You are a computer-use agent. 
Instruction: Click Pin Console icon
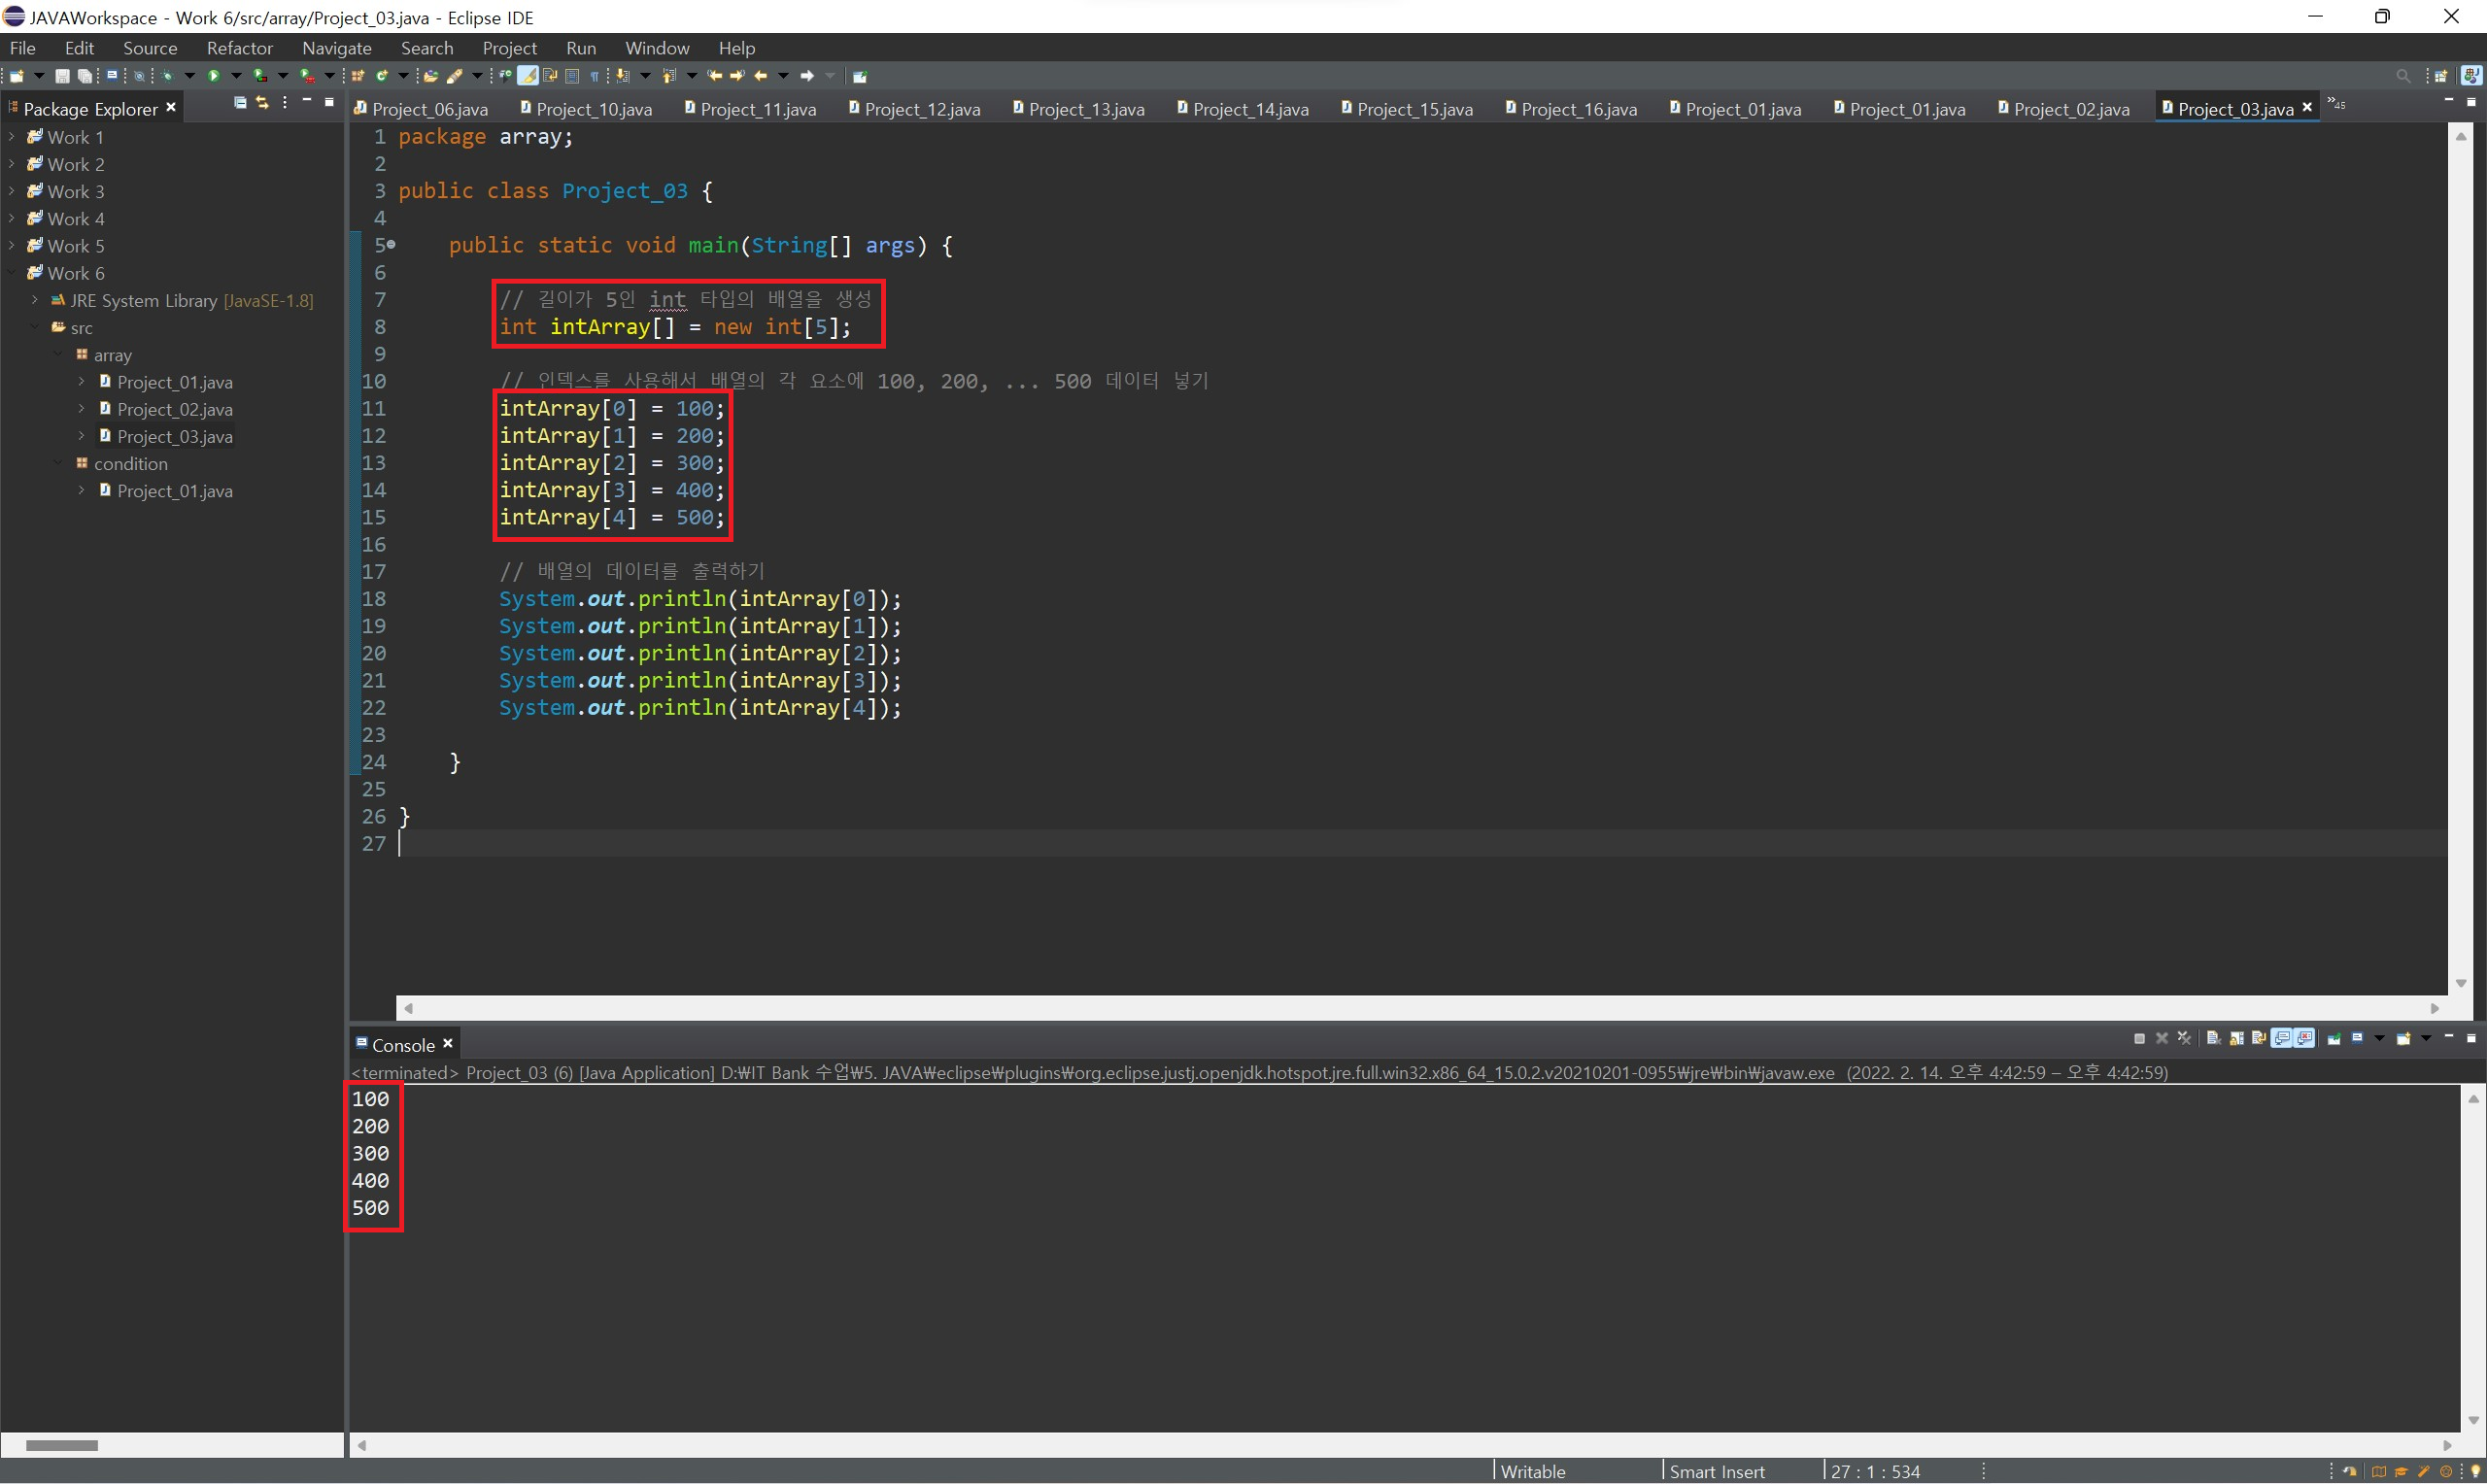pos(2334,1039)
